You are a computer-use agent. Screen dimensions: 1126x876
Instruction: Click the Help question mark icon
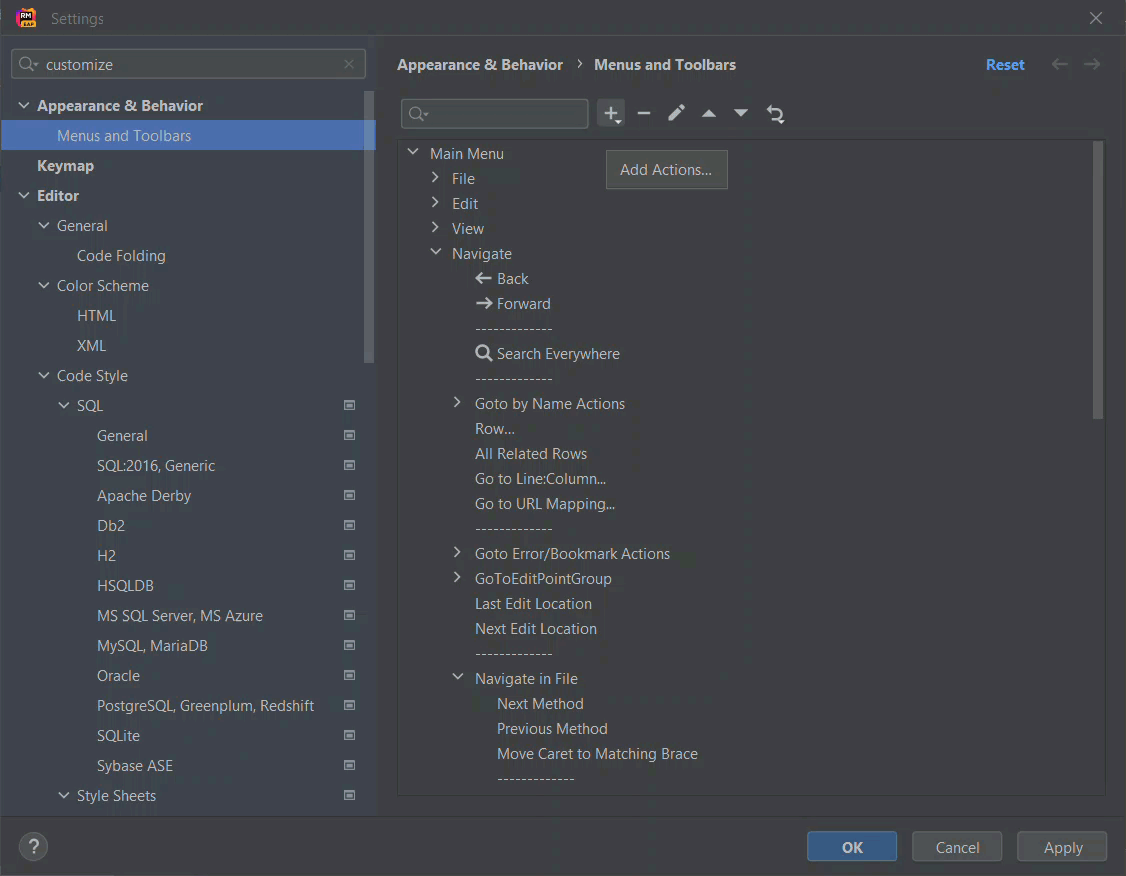point(33,846)
